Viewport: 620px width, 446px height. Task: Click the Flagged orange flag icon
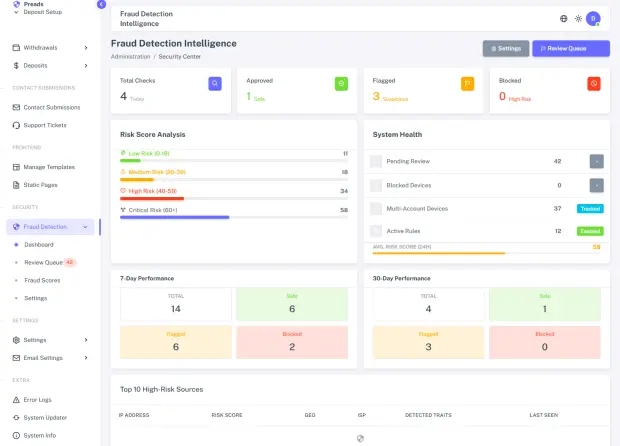pos(467,83)
